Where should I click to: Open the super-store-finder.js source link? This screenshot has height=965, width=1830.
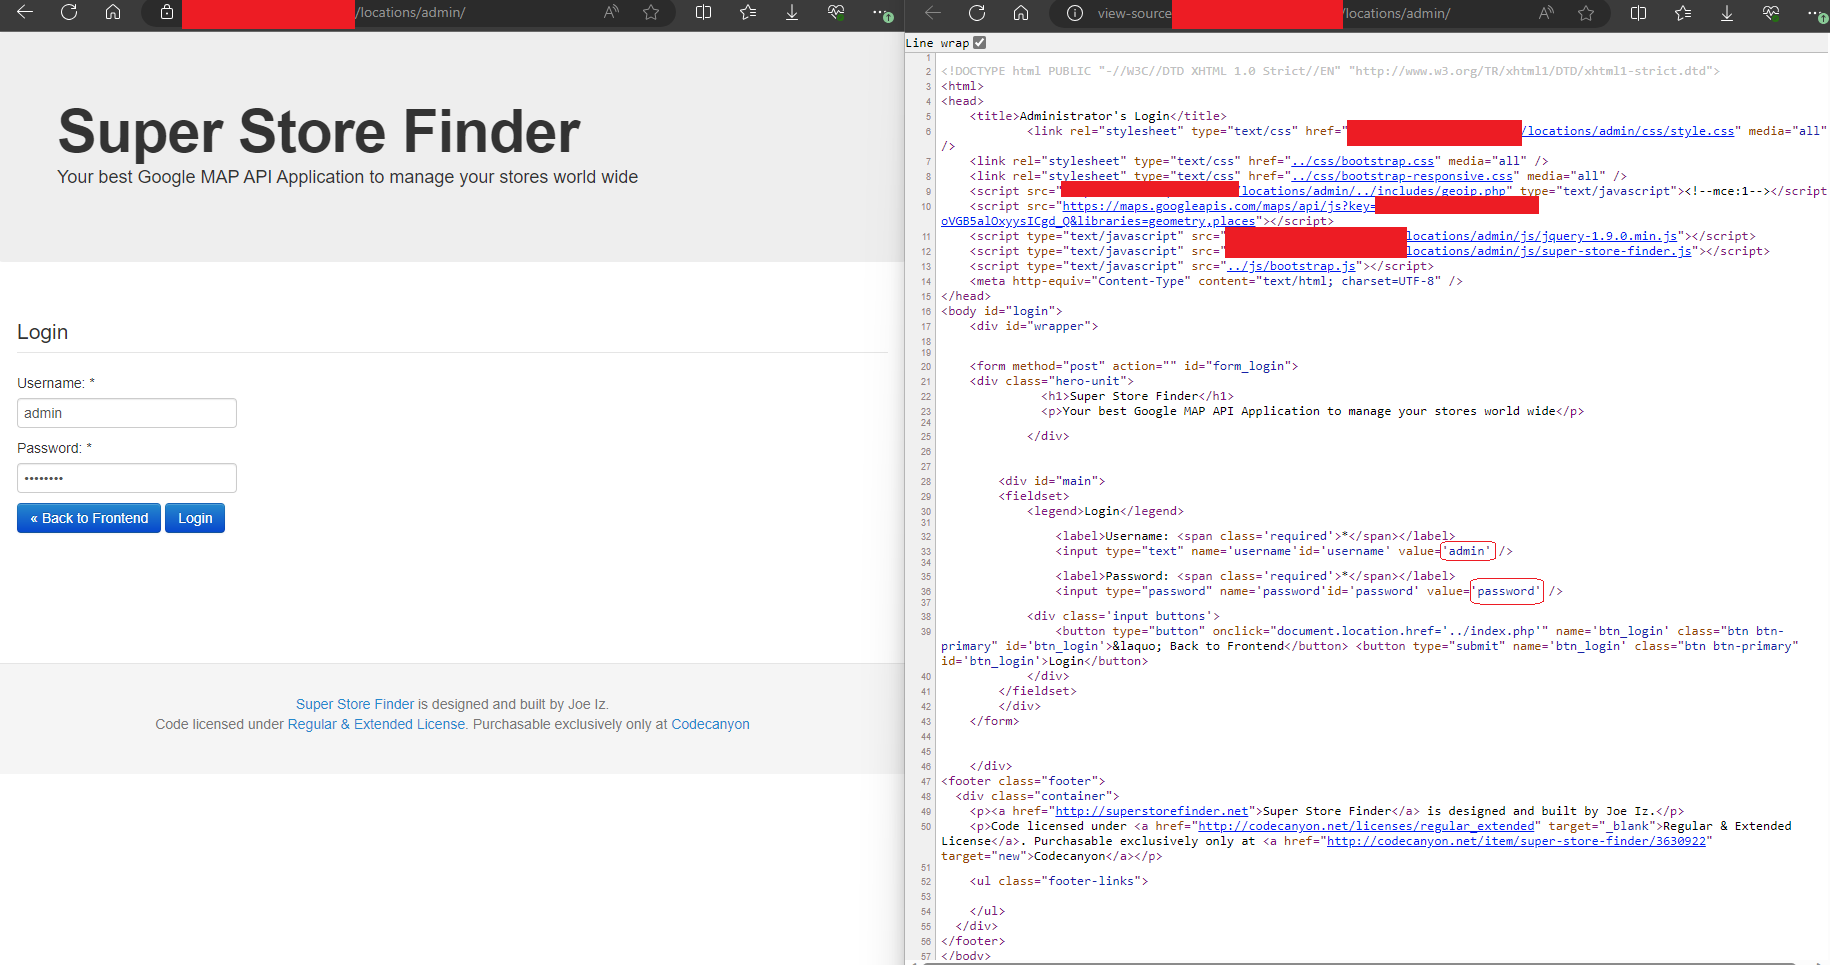[x=1549, y=251]
